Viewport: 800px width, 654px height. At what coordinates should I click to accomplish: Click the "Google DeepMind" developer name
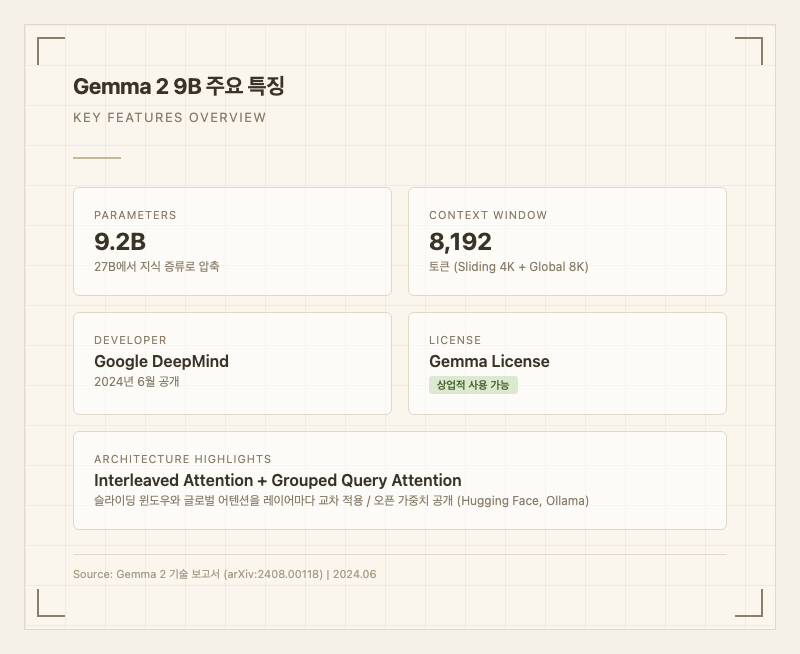click(x=161, y=361)
